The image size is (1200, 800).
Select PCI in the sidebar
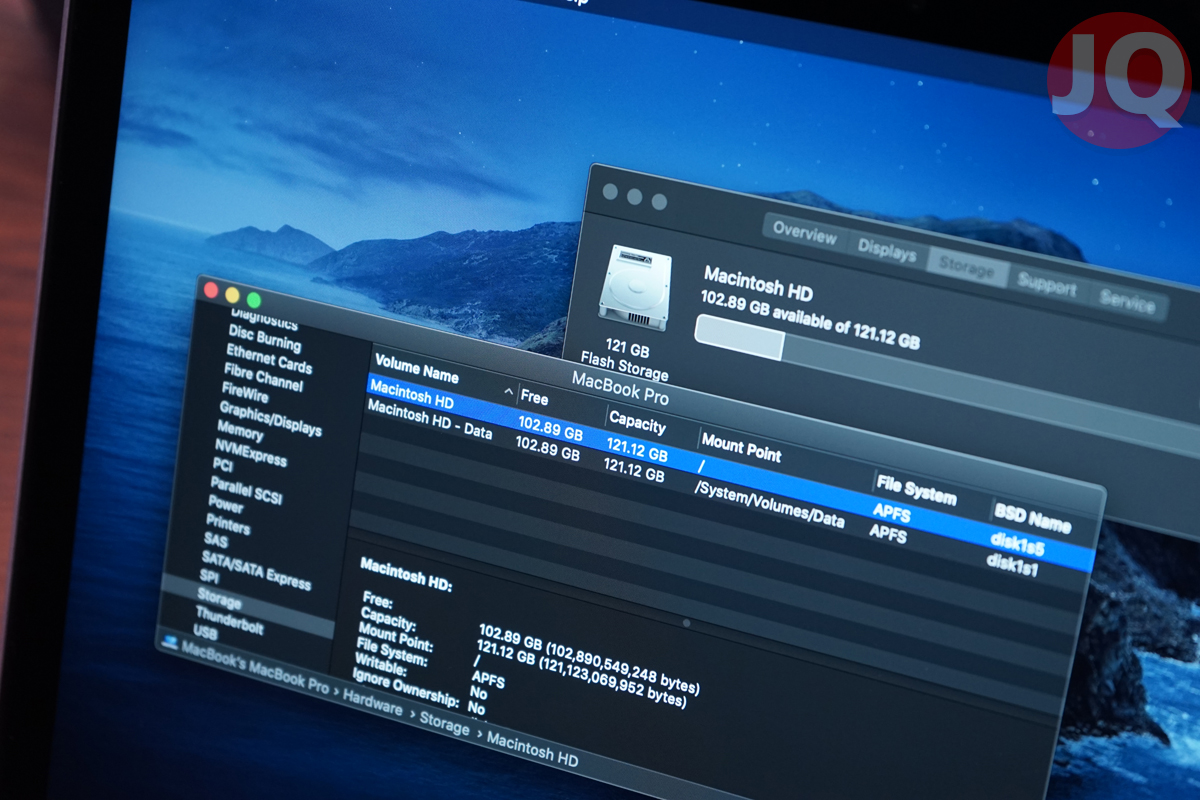[x=222, y=465]
